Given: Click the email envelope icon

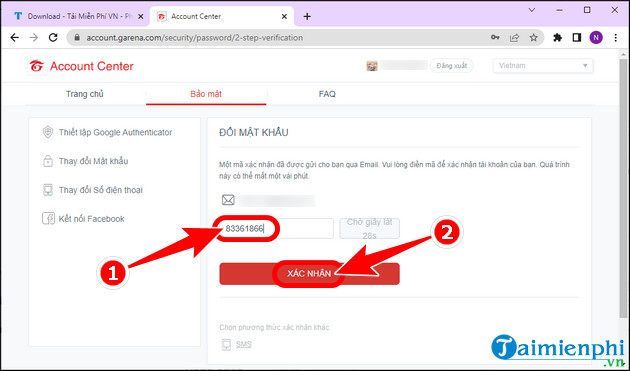Looking at the screenshot, I should pos(228,200).
